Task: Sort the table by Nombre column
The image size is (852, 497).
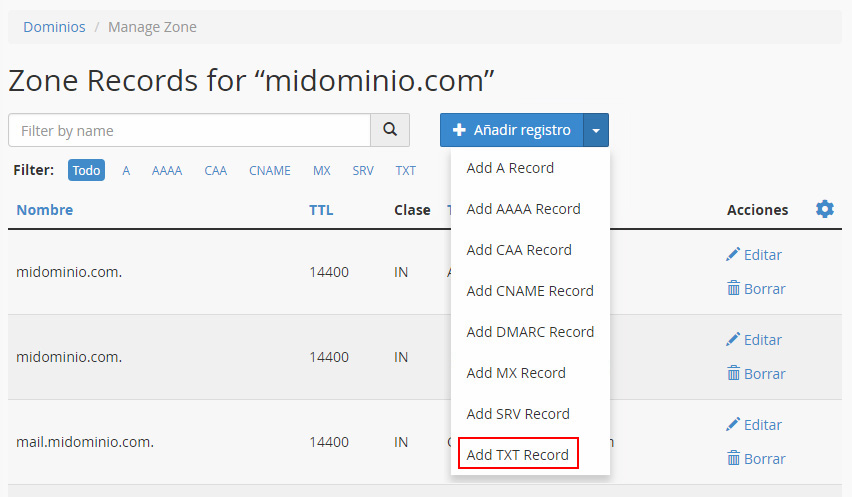Action: [45, 210]
